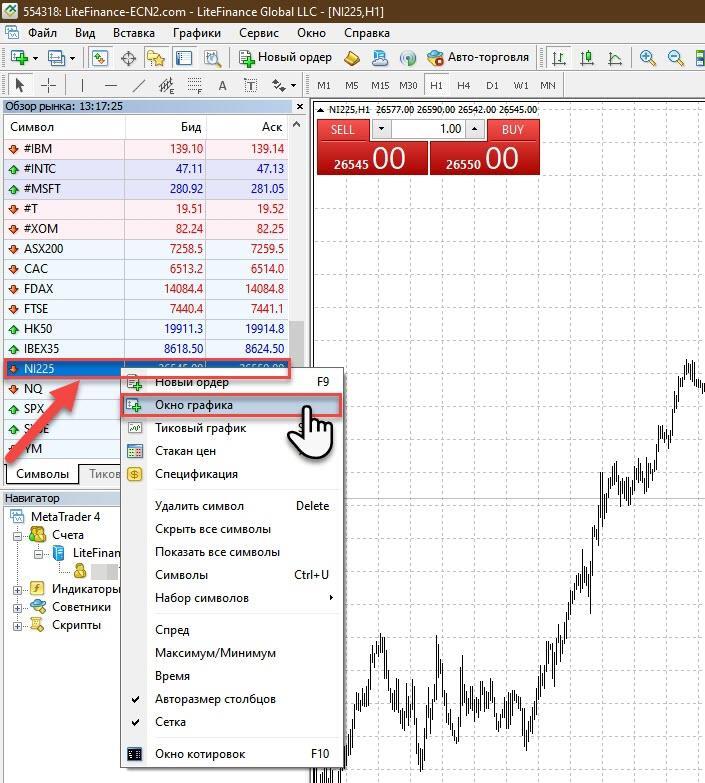Select the Equidistant Channel tool
The width and height of the screenshot is (705, 783).
point(166,85)
